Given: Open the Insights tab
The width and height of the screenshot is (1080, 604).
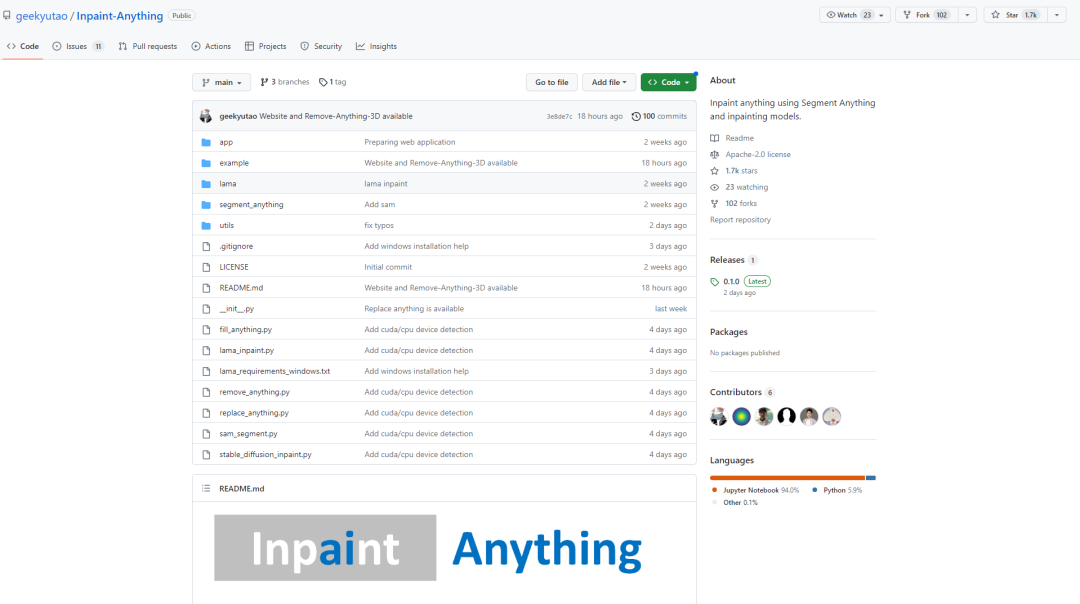Looking at the screenshot, I should point(376,46).
